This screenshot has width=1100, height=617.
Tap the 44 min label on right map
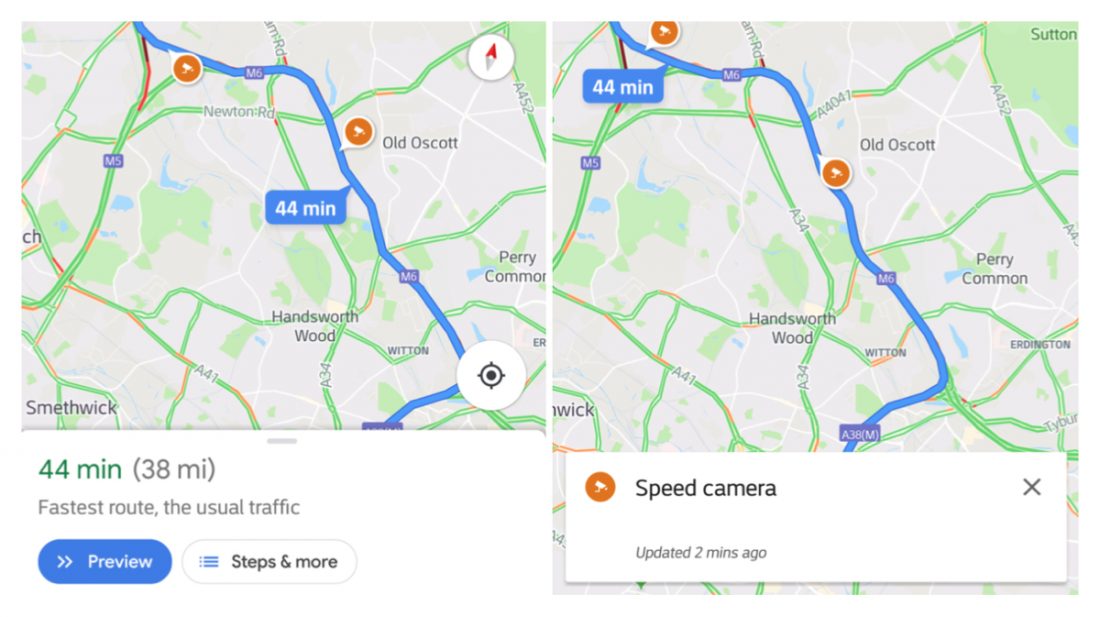[623, 87]
